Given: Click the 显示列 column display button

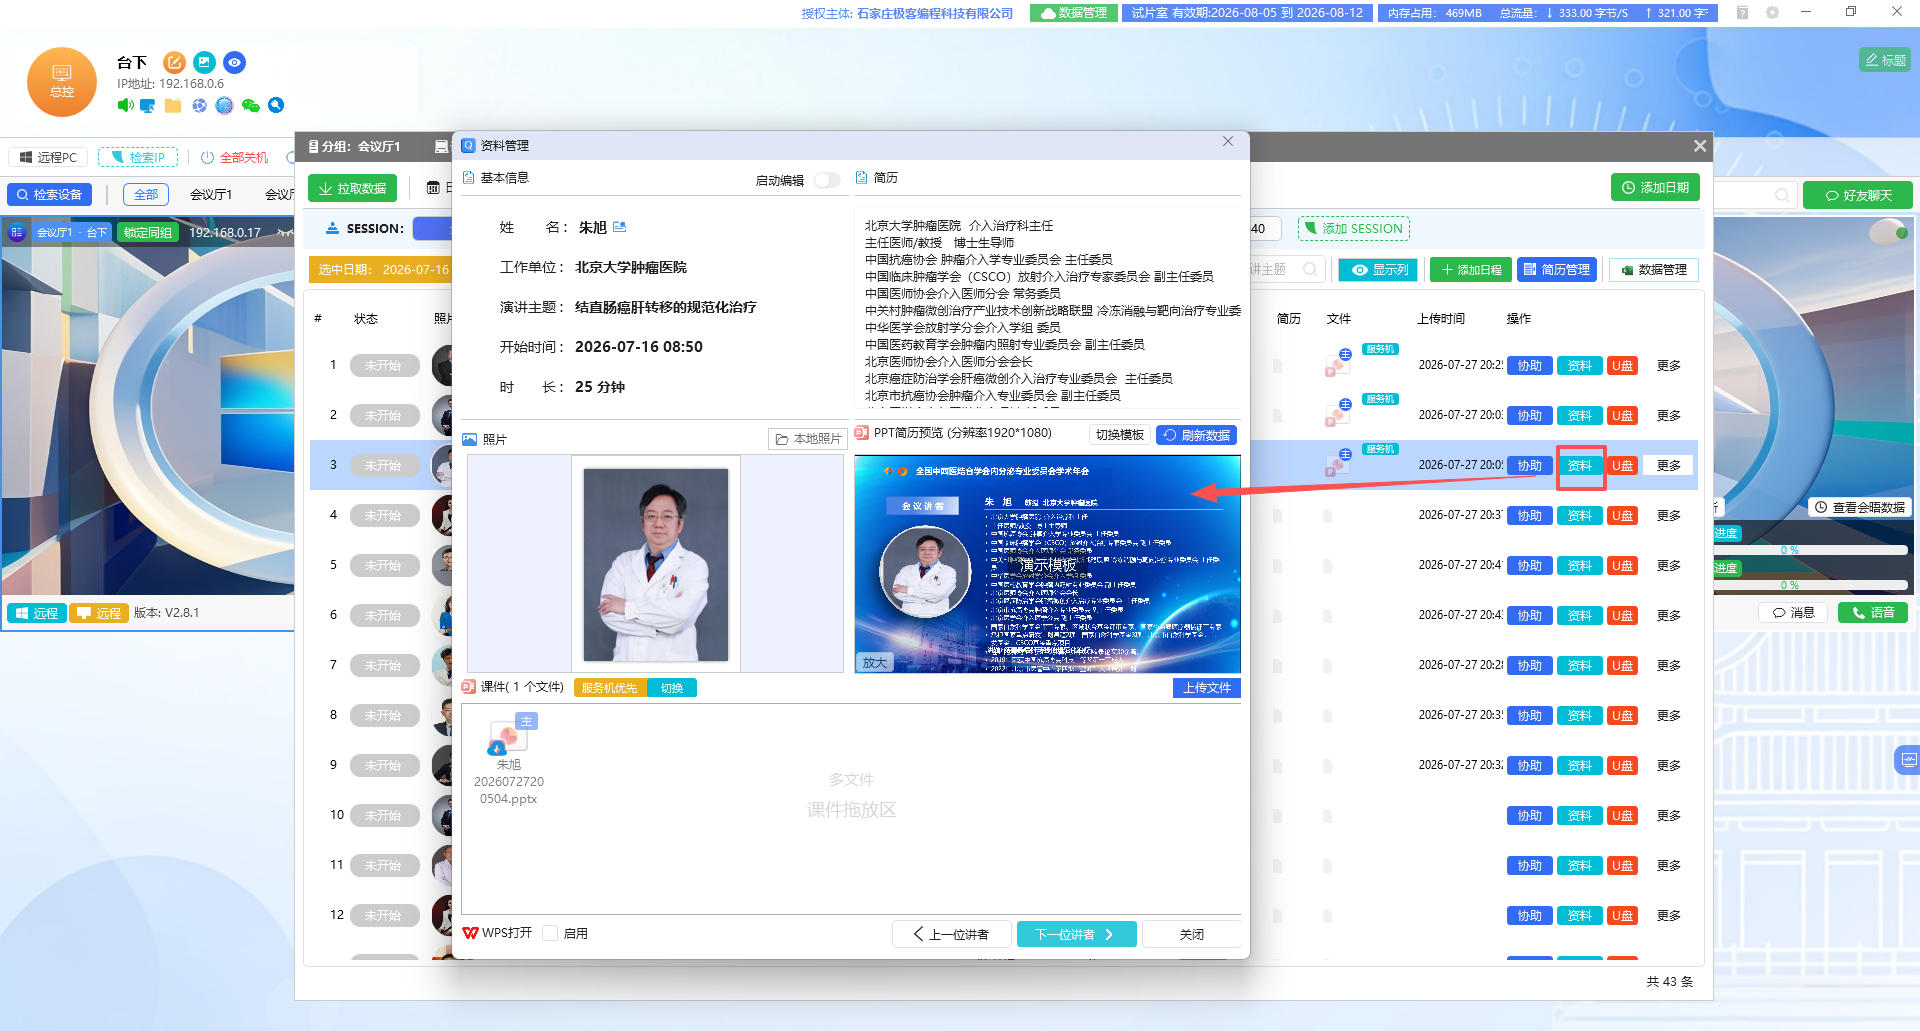Looking at the screenshot, I should [1380, 270].
